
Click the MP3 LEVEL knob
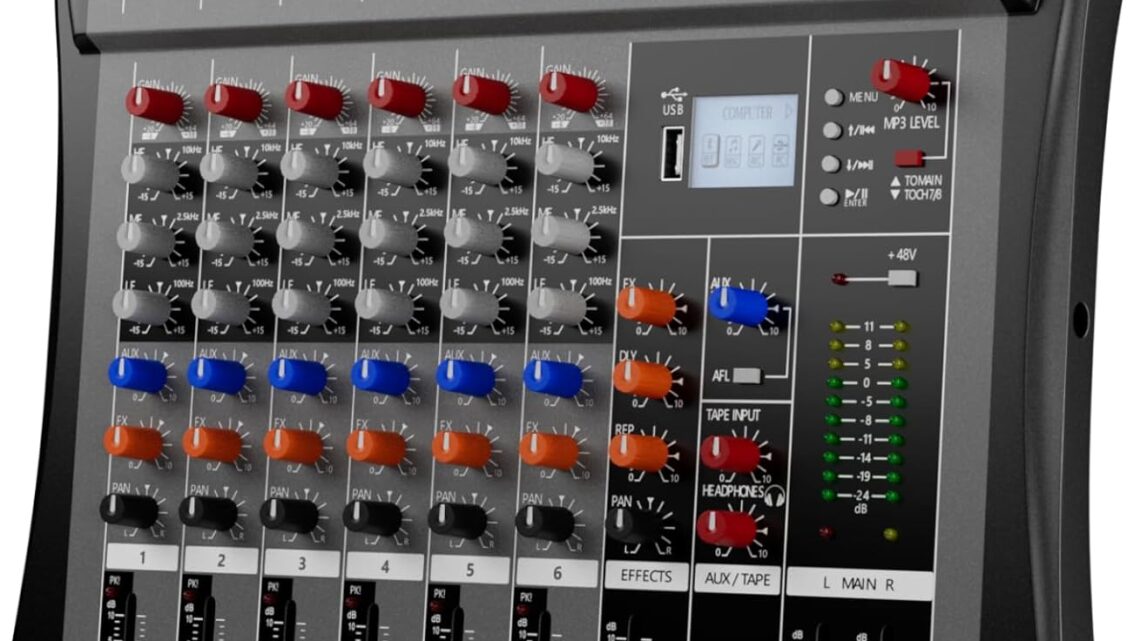tap(902, 79)
